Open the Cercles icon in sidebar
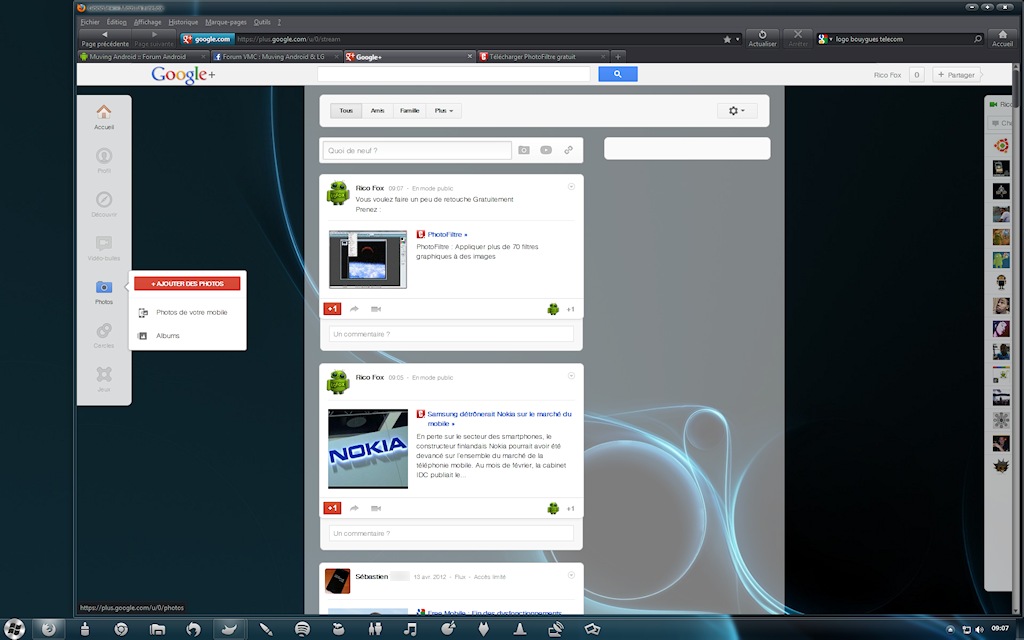The width and height of the screenshot is (1024, 640). tap(104, 330)
